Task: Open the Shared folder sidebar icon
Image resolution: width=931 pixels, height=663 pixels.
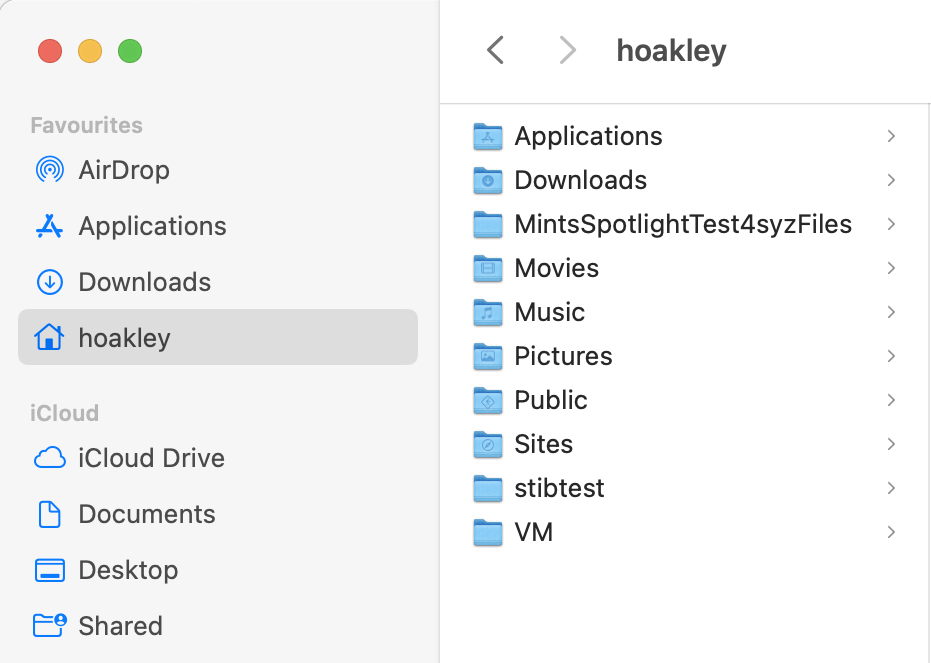Action: tap(49, 626)
